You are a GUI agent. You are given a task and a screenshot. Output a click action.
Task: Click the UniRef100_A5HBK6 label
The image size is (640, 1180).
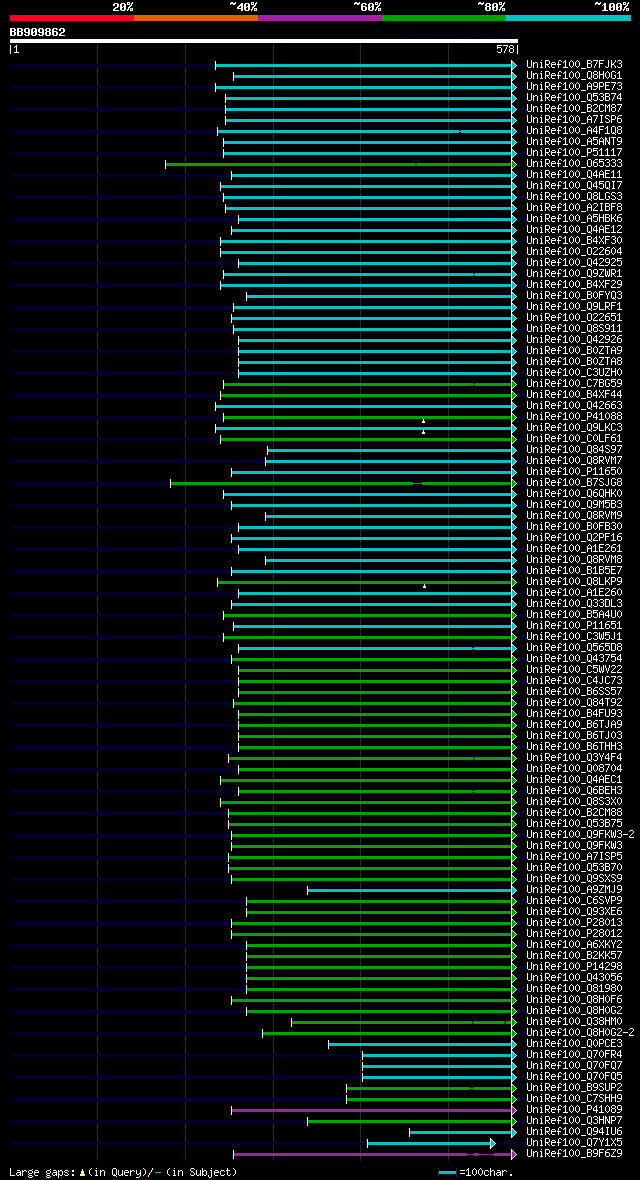pos(574,219)
